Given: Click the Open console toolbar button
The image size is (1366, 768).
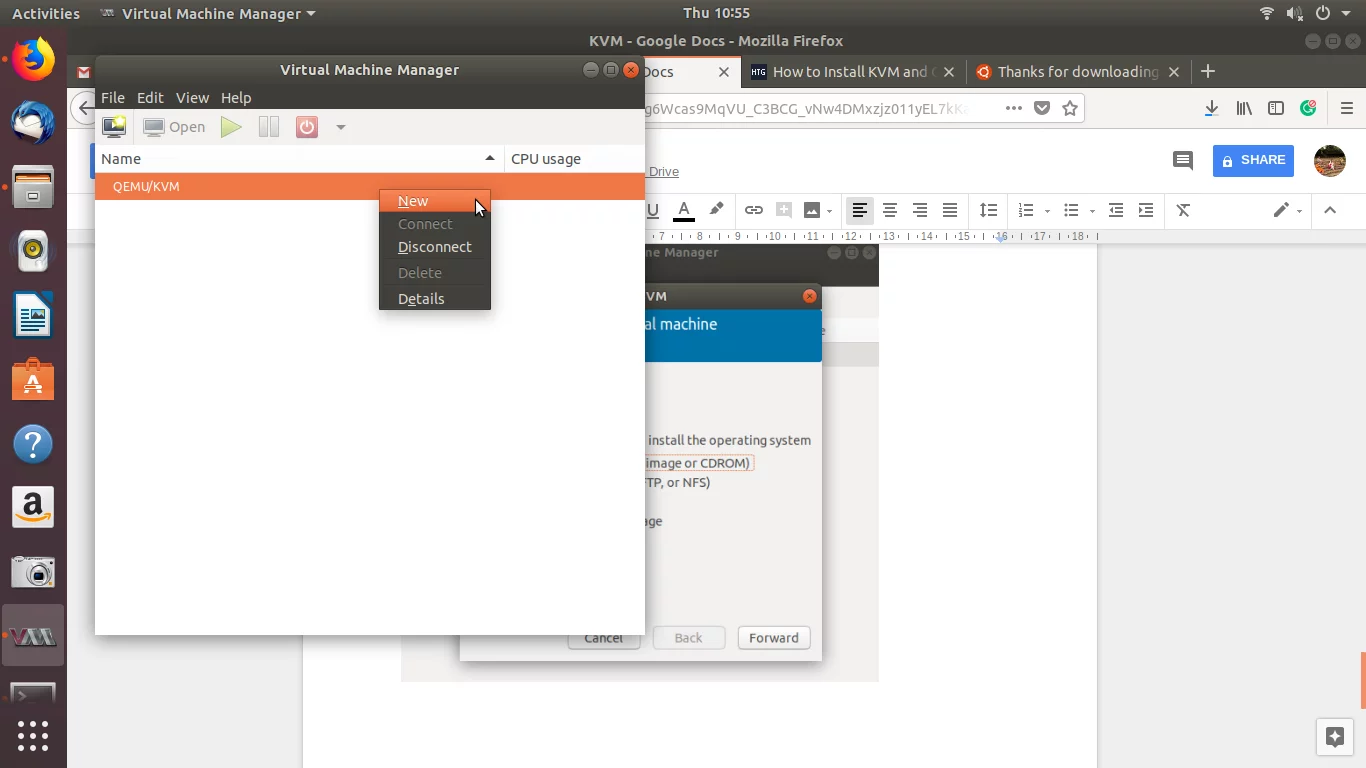Looking at the screenshot, I should point(174,127).
